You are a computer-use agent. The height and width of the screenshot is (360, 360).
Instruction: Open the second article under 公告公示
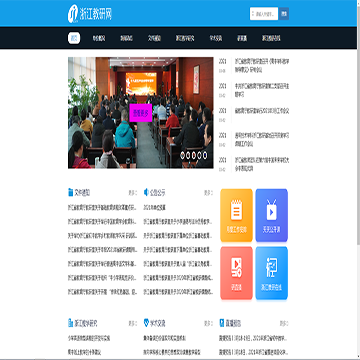pyautogui.click(x=178, y=221)
